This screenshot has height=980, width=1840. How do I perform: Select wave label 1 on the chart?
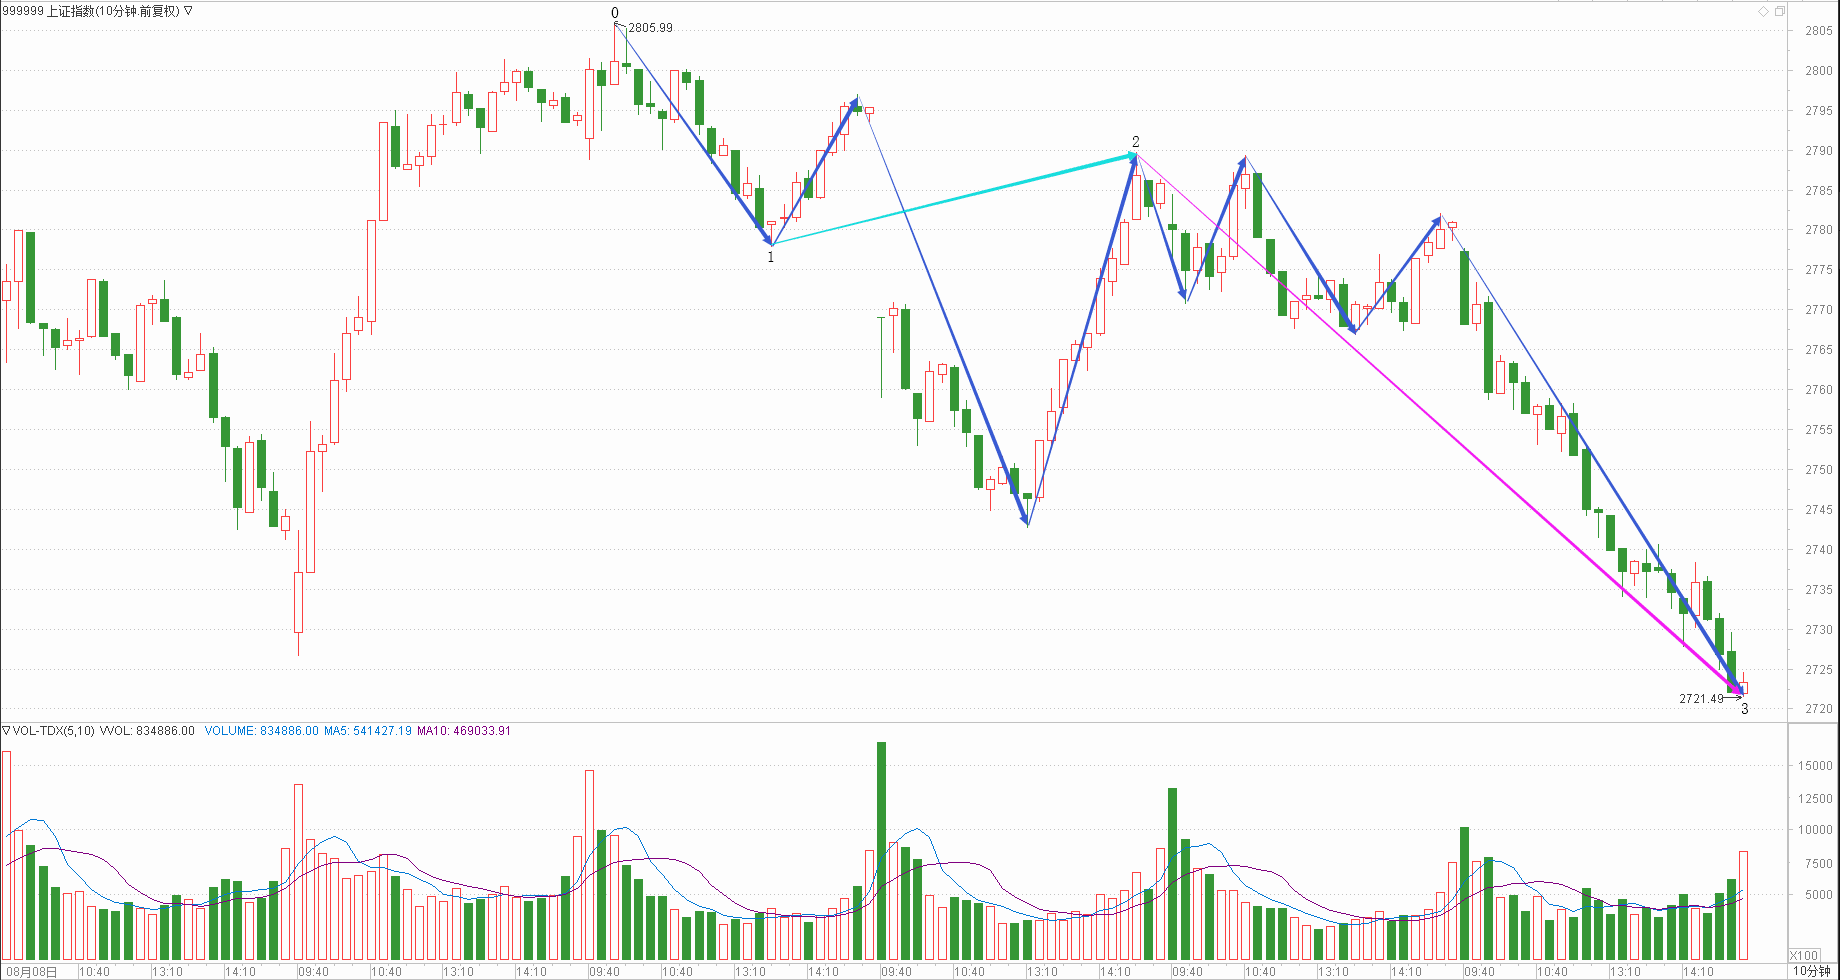tap(770, 257)
